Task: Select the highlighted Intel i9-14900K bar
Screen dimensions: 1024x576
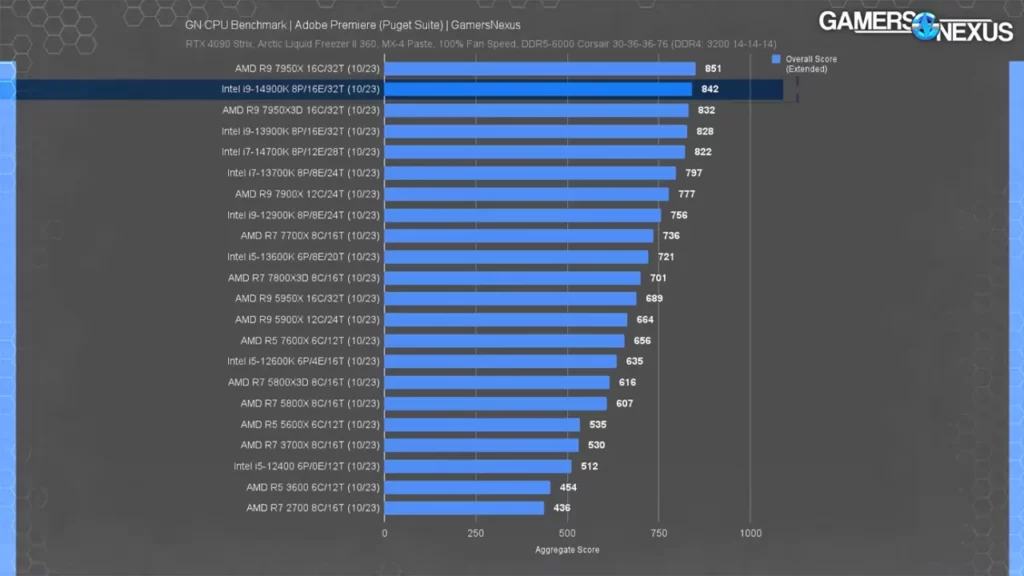Action: tap(538, 89)
